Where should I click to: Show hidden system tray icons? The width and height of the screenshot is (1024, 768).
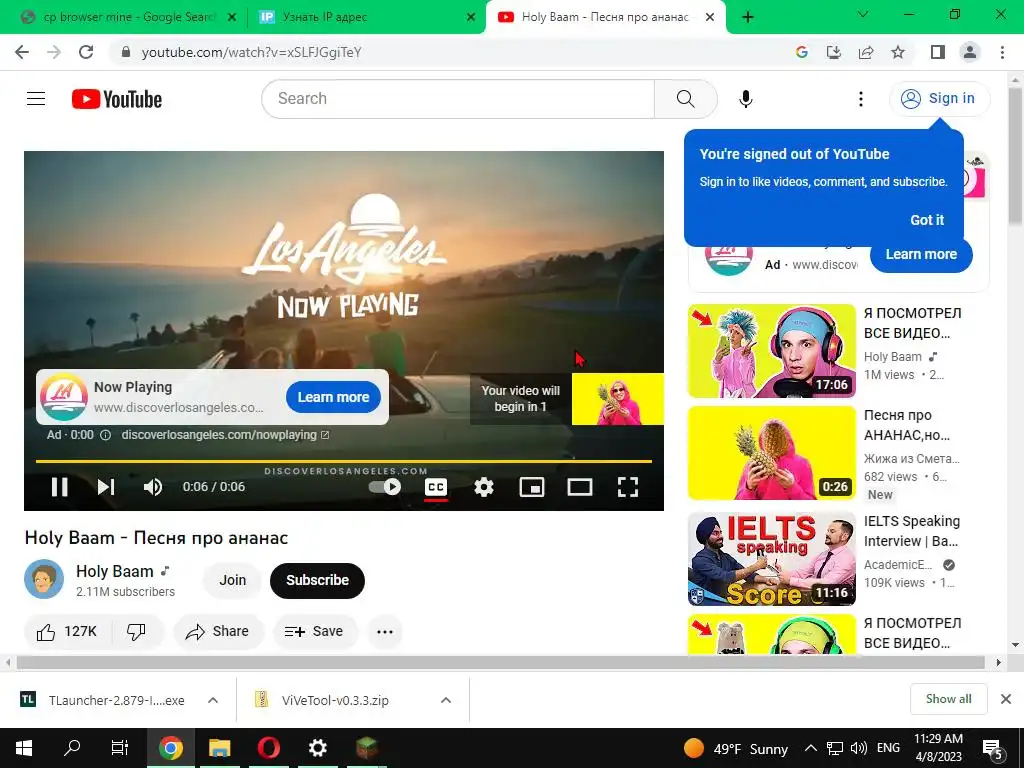pos(810,748)
